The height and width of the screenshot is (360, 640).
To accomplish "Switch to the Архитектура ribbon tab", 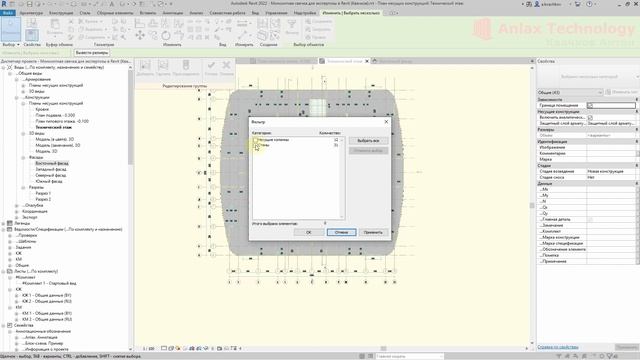I will click(x=31, y=13).
